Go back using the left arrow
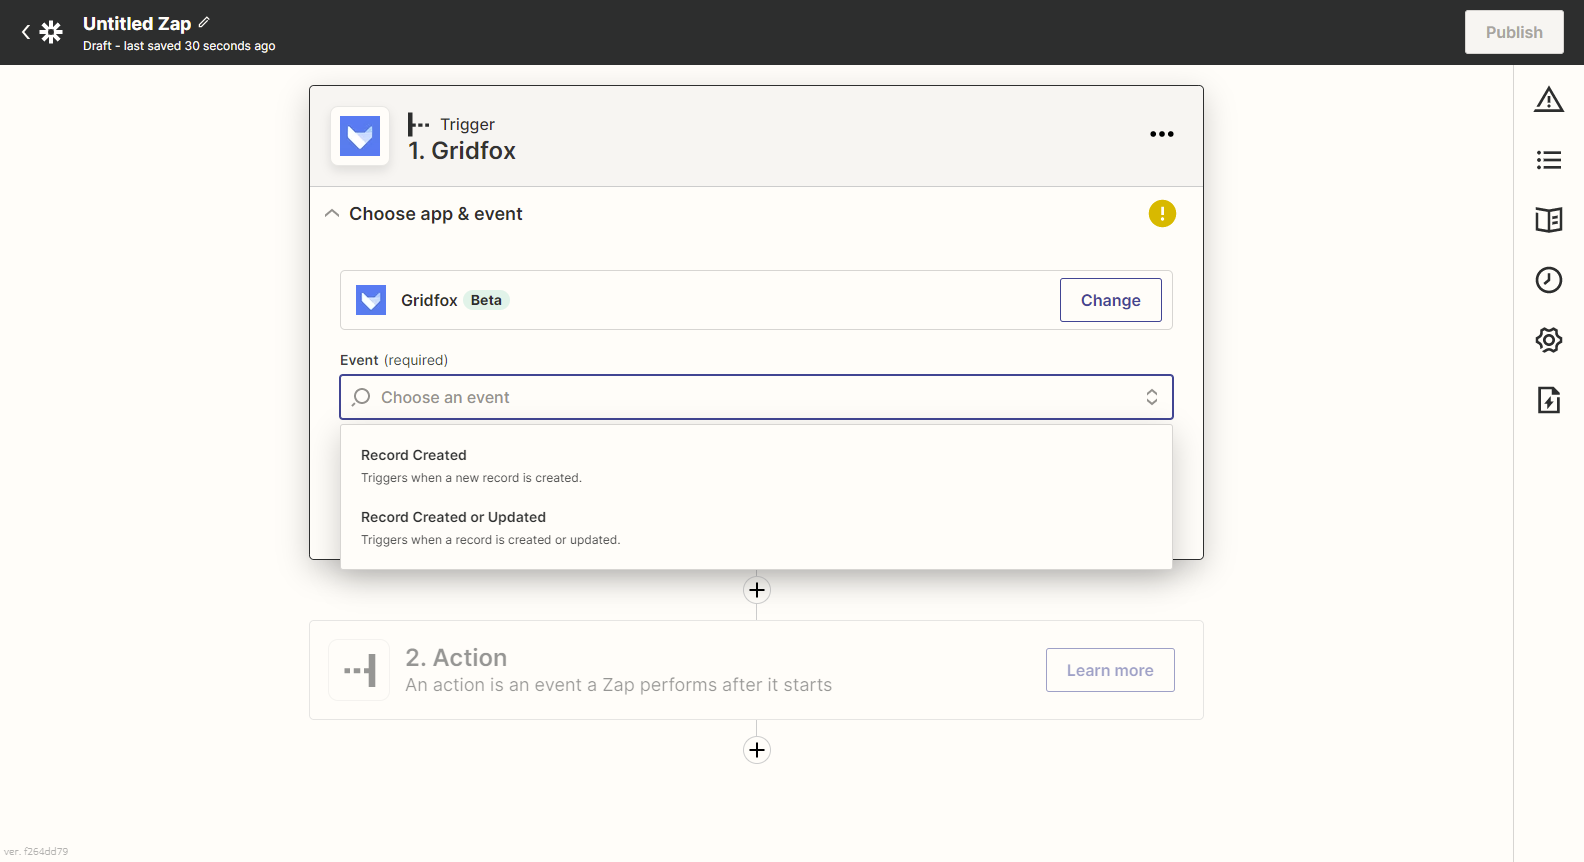1584x862 pixels. (26, 32)
